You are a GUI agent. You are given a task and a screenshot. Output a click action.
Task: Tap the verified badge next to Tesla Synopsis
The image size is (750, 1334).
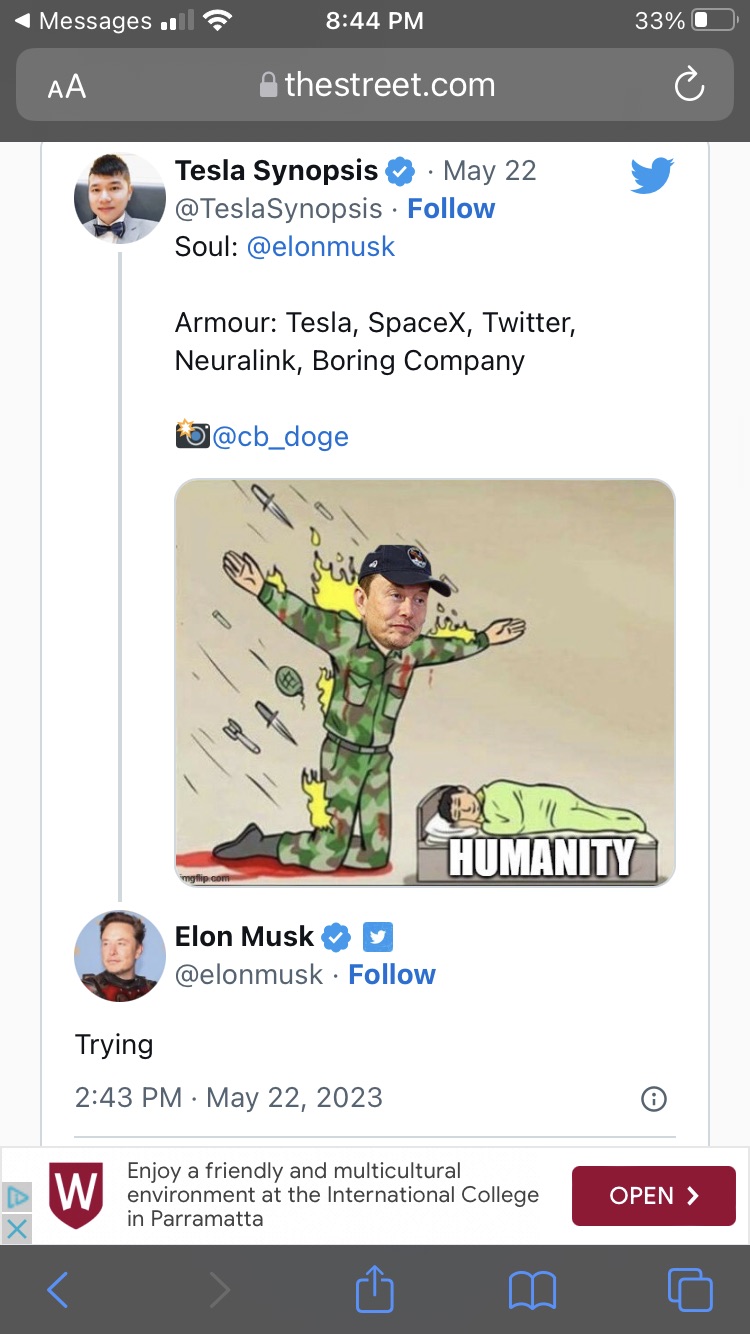point(399,171)
